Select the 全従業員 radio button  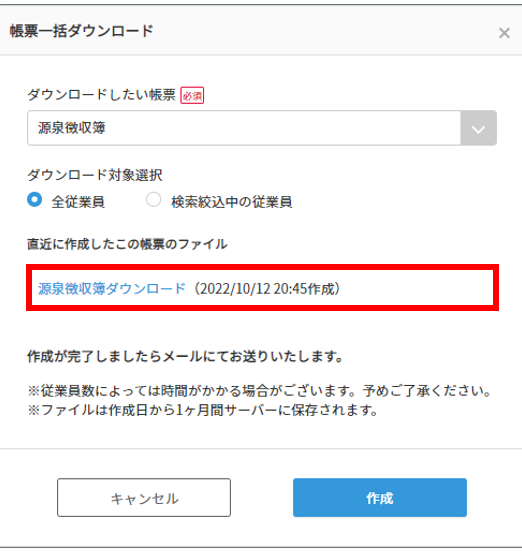34,200
